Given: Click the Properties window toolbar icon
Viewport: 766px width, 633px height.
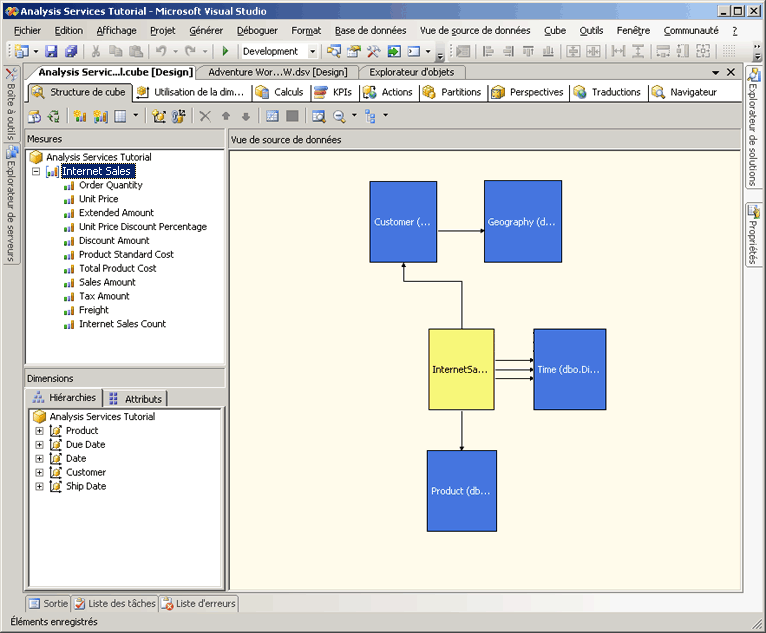Looking at the screenshot, I should pyautogui.click(x=352, y=51).
